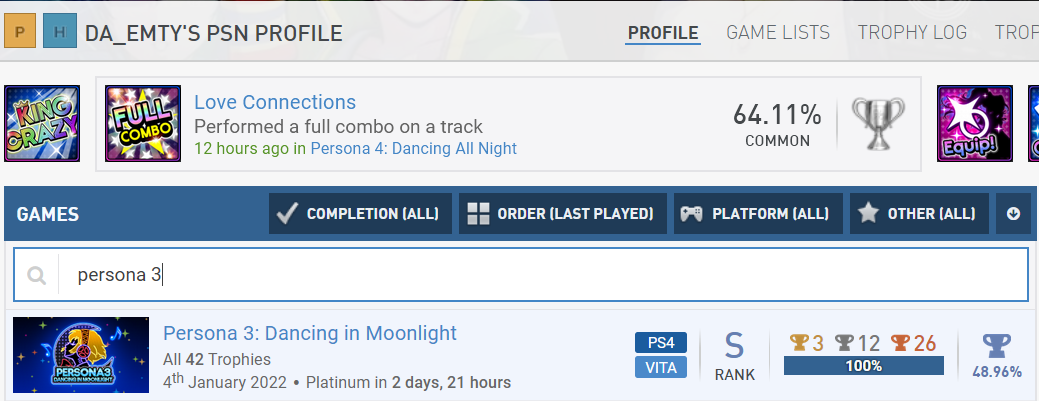Open the King Crazy trophy icon
Image resolution: width=1039 pixels, height=401 pixels.
pyautogui.click(x=28, y=123)
